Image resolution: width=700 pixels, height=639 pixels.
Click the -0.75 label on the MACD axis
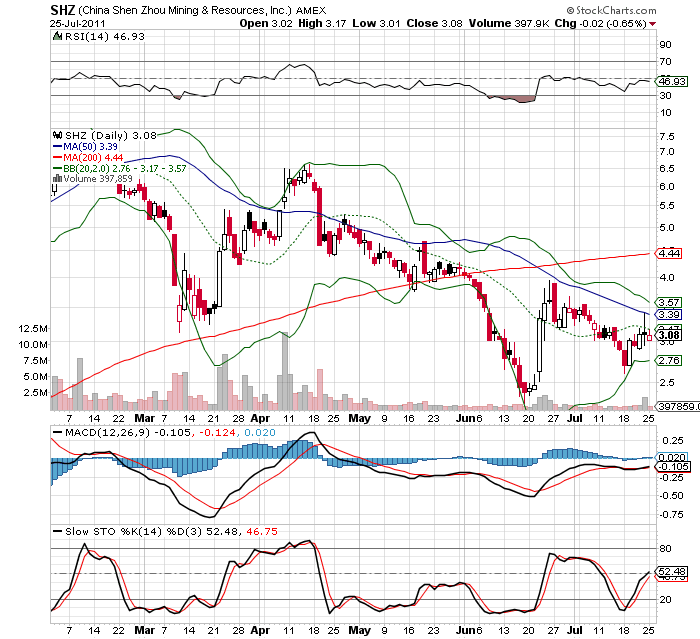point(671,514)
